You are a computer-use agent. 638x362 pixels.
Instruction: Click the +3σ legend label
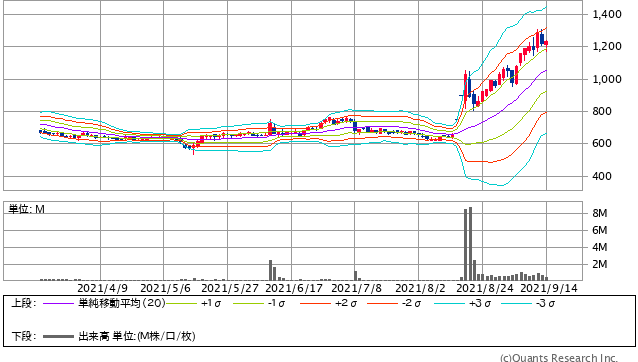480,303
